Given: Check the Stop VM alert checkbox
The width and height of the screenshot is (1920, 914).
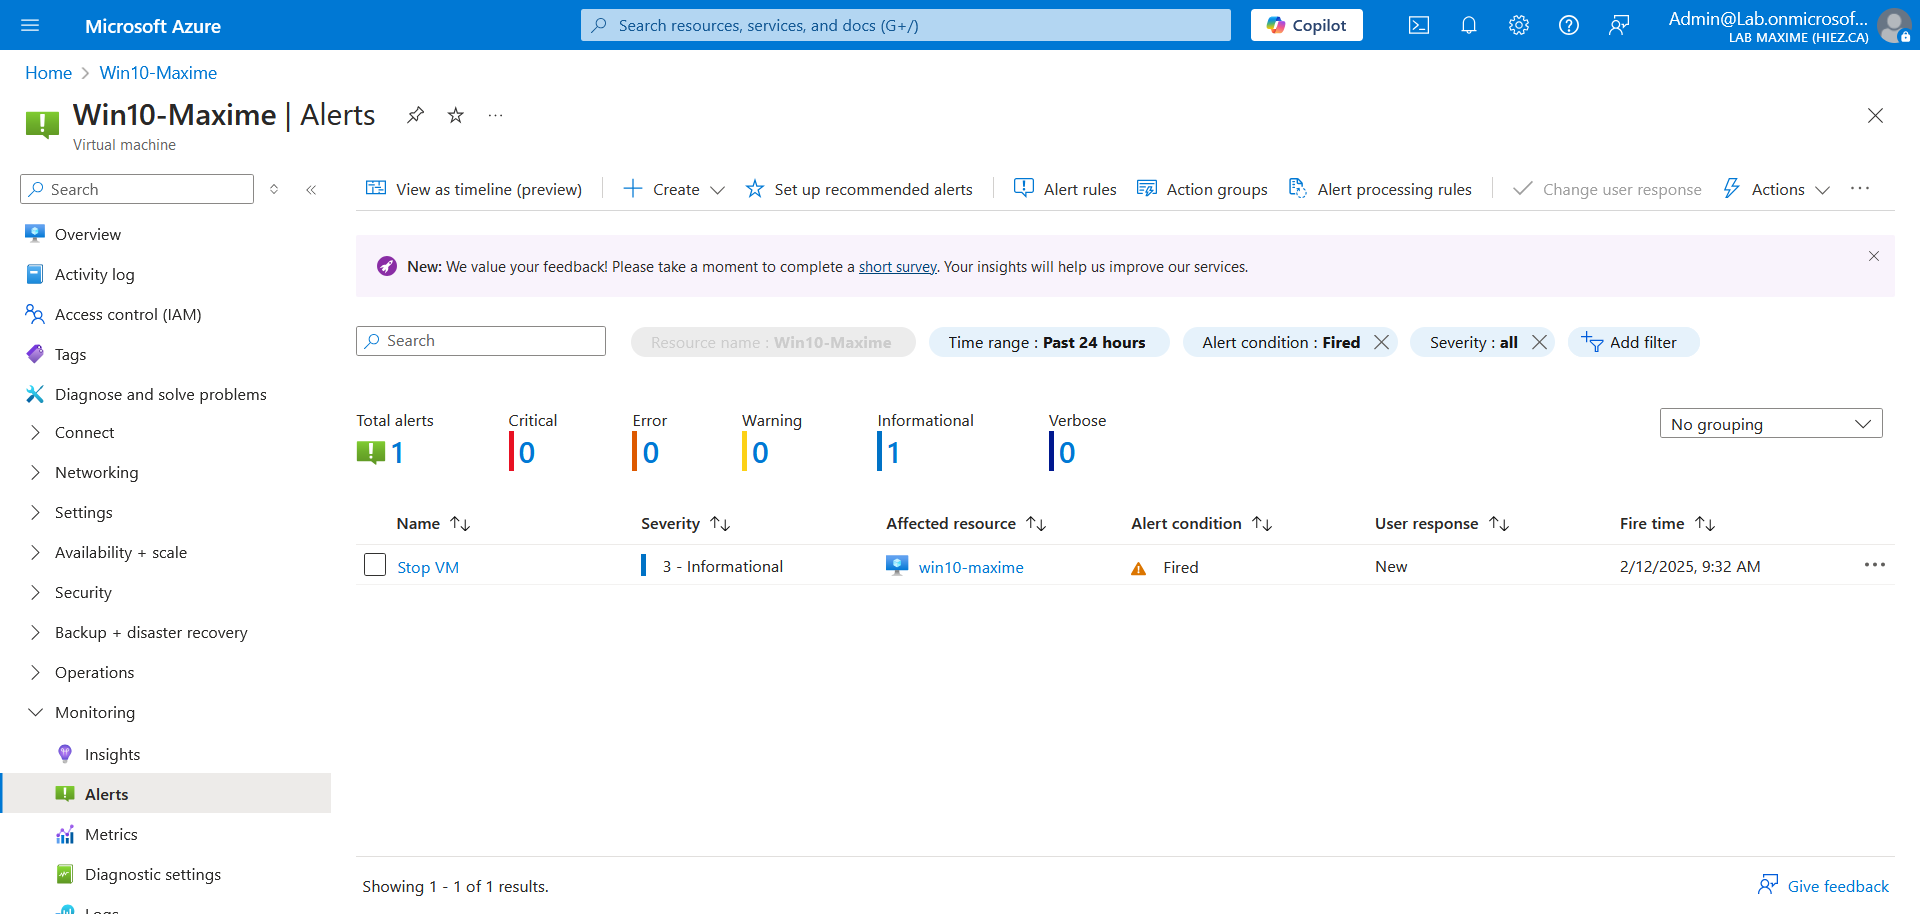Looking at the screenshot, I should tap(375, 565).
